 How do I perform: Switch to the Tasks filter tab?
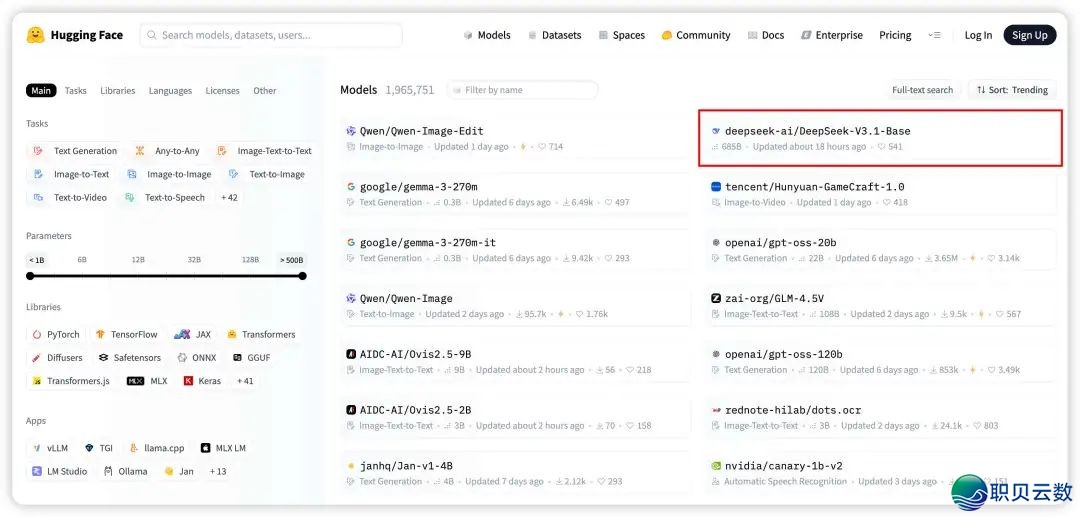coord(76,91)
